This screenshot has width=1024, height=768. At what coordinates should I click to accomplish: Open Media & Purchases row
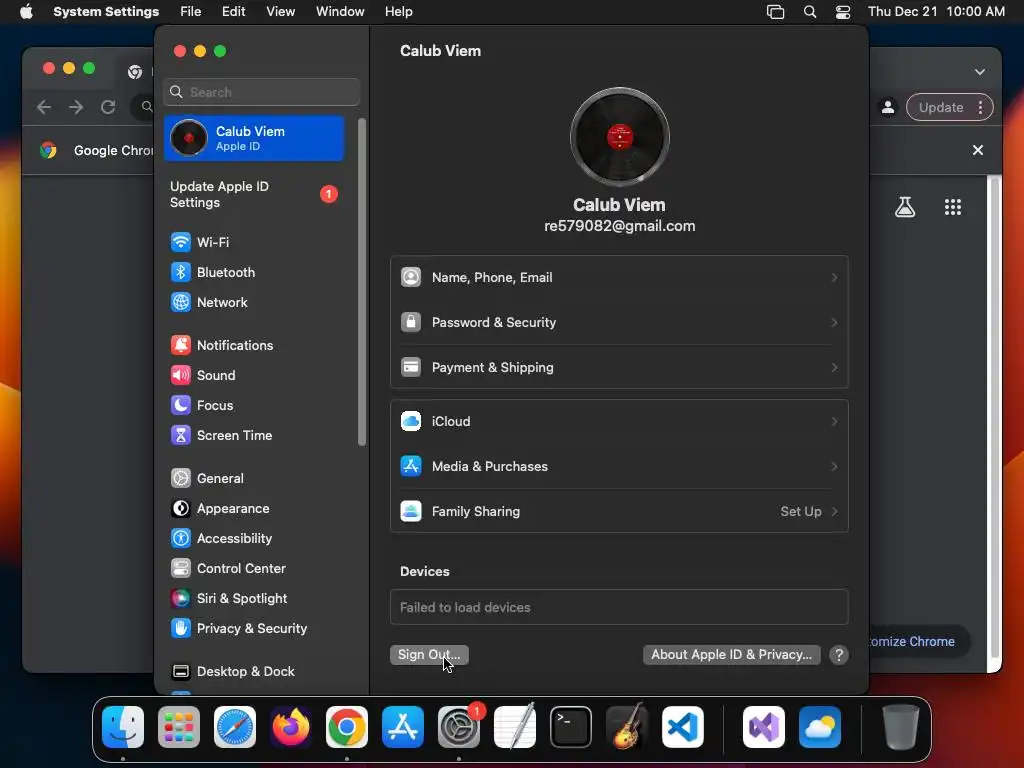(x=619, y=467)
